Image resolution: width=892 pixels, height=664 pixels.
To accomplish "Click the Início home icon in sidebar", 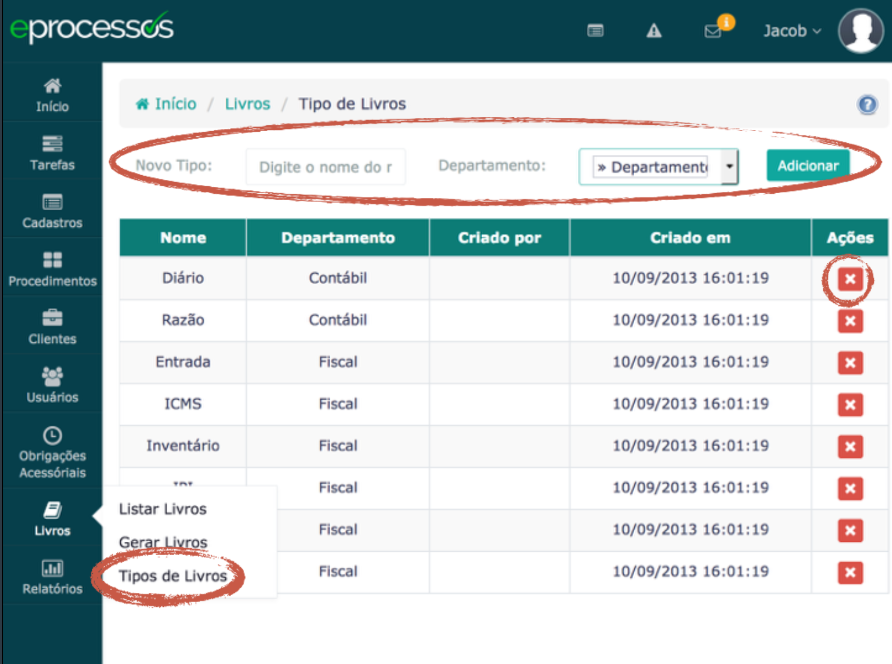I will tap(52, 87).
